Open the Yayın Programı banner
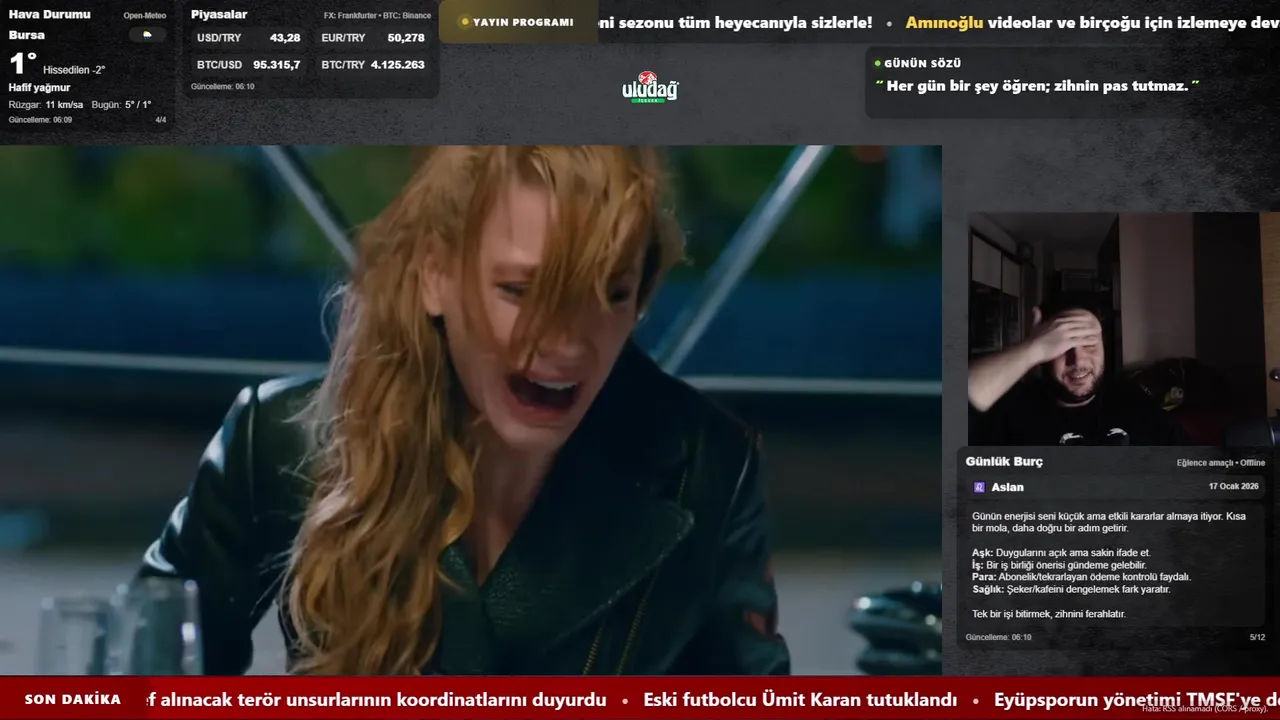 point(518,22)
